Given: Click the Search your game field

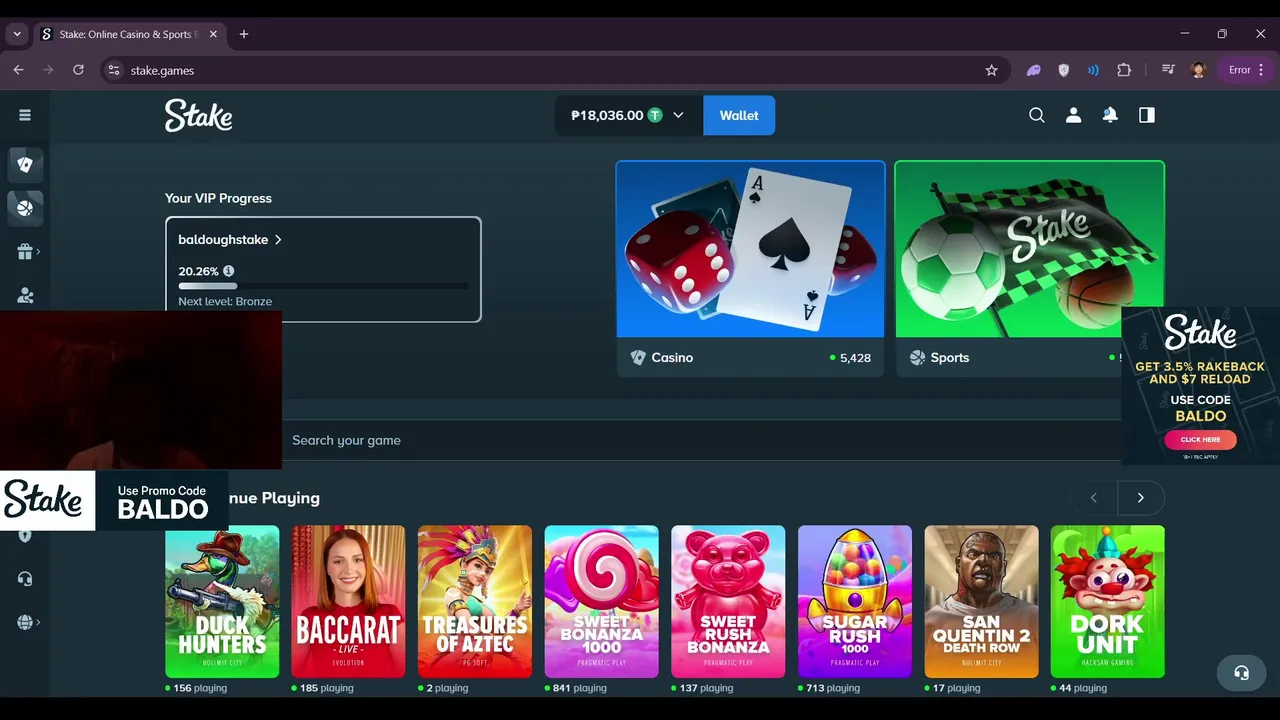Looking at the screenshot, I should [x=700, y=440].
